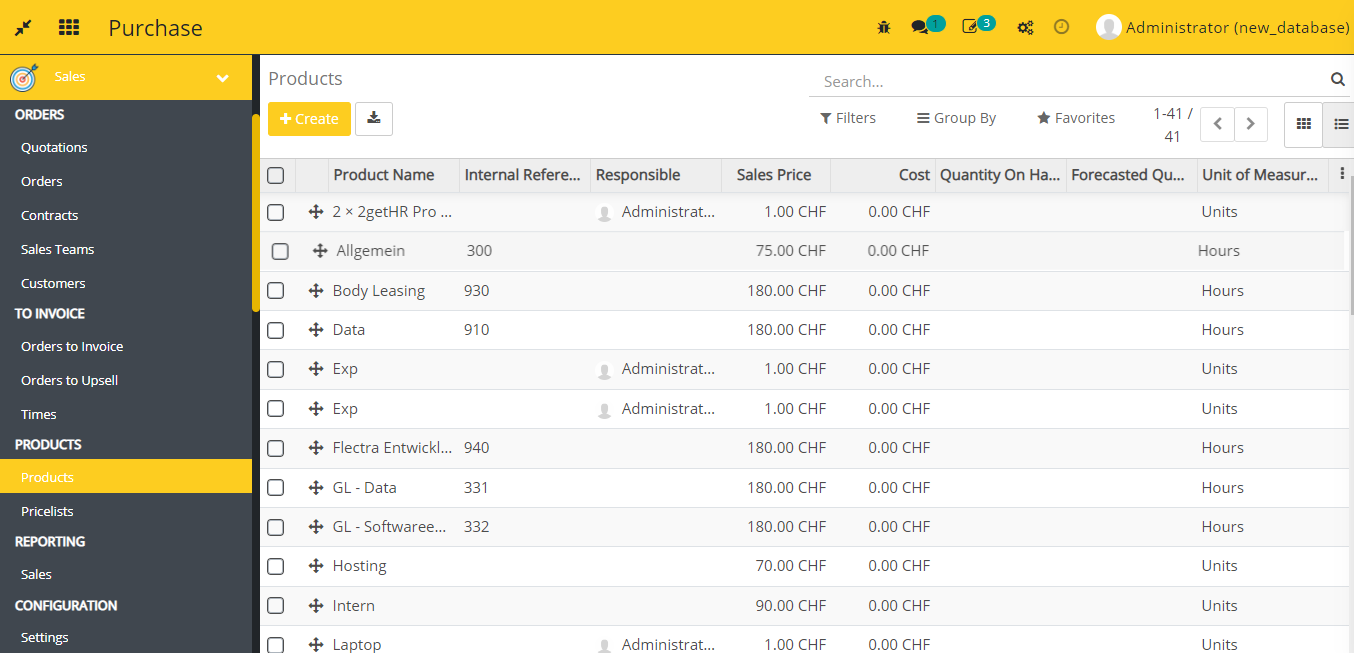
Task: Click the download export icon button
Action: pyautogui.click(x=374, y=118)
